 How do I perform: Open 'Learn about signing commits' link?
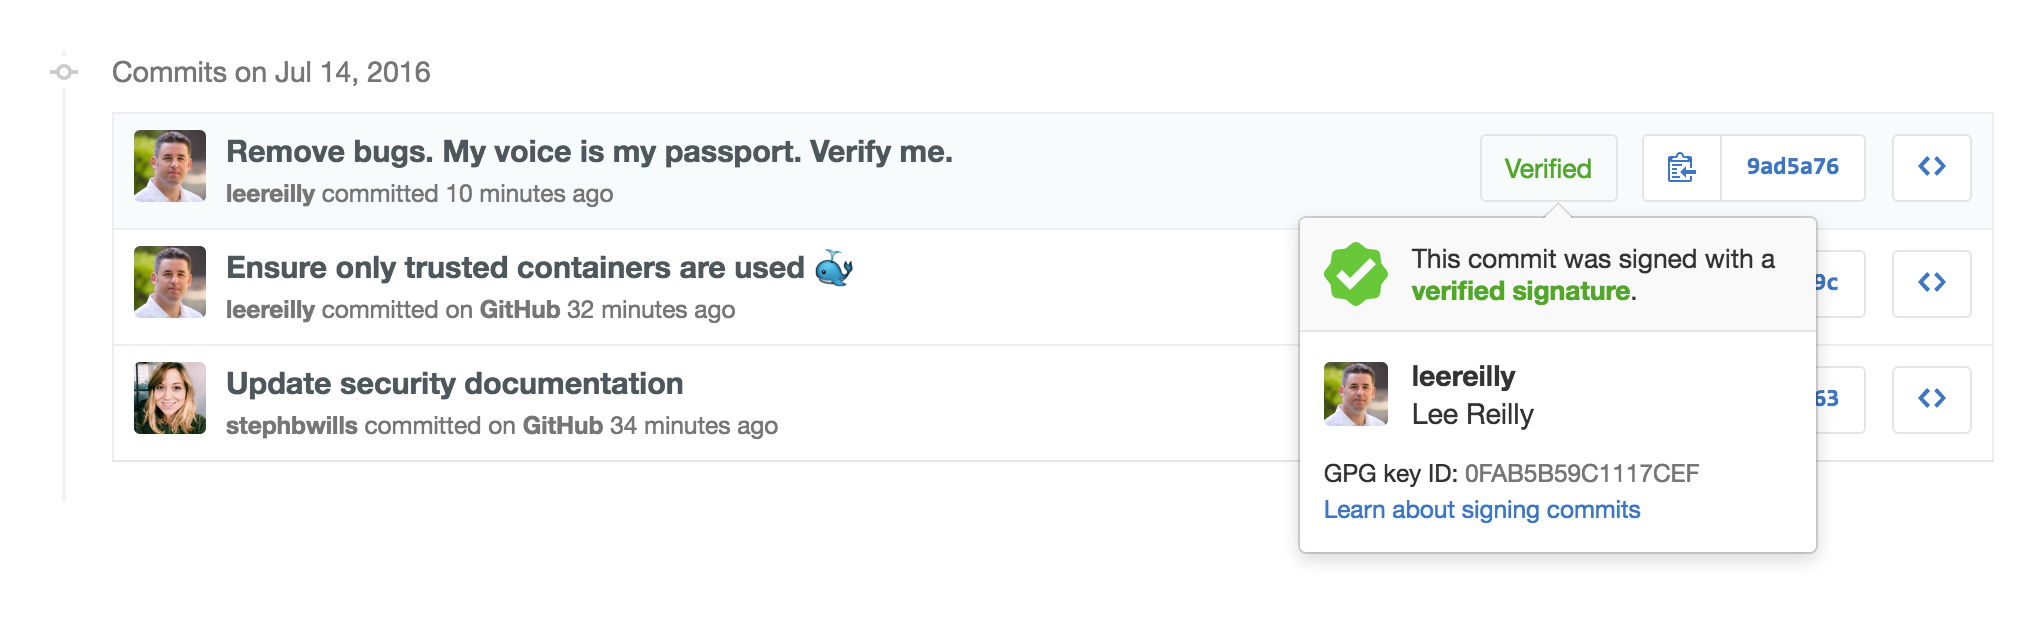pyautogui.click(x=1481, y=510)
